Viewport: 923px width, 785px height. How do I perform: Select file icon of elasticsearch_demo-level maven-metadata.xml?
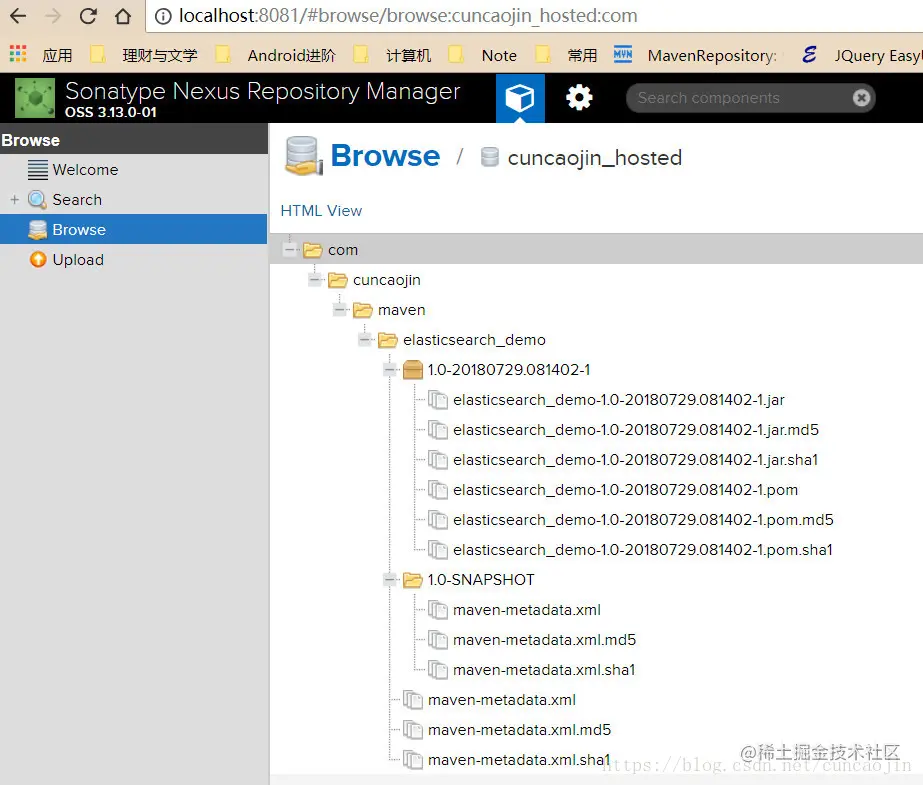coord(413,700)
